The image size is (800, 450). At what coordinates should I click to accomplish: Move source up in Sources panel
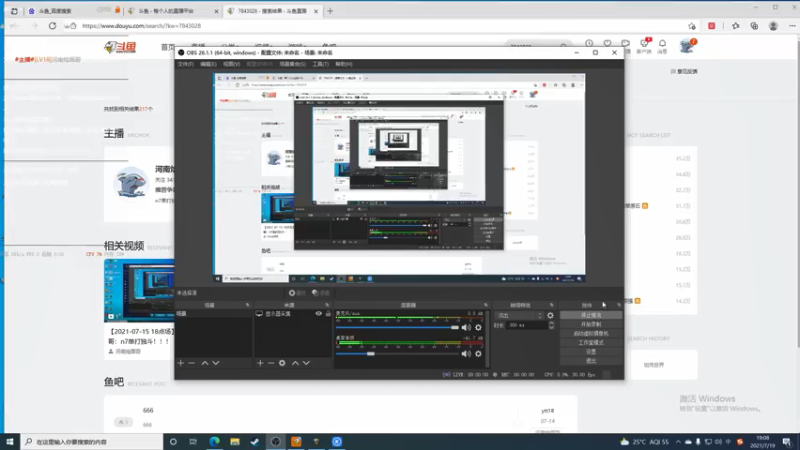[295, 363]
